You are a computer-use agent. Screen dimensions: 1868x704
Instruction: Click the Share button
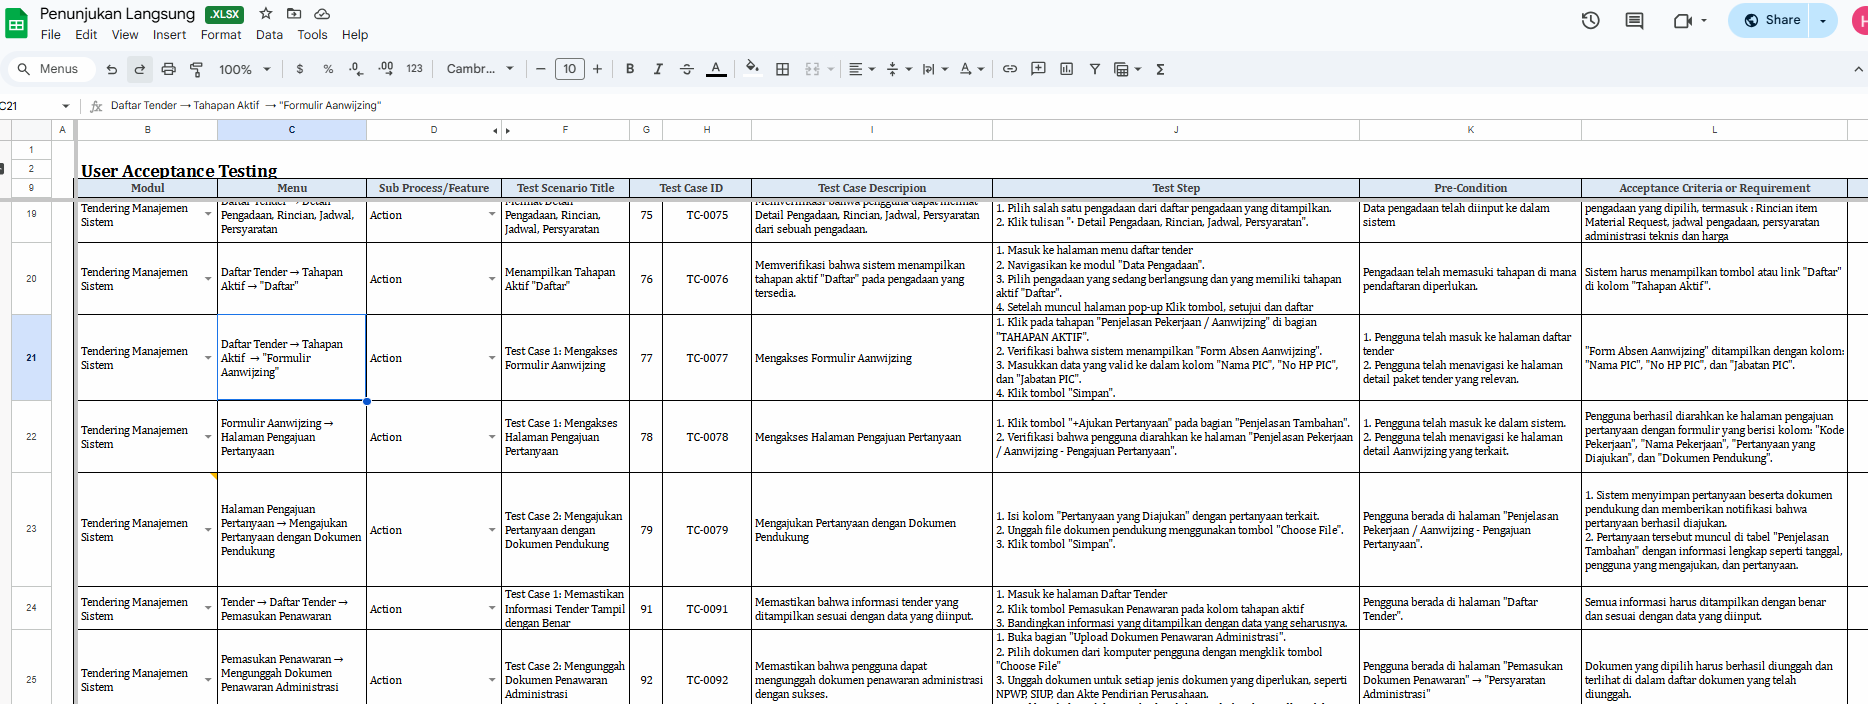(1772, 20)
